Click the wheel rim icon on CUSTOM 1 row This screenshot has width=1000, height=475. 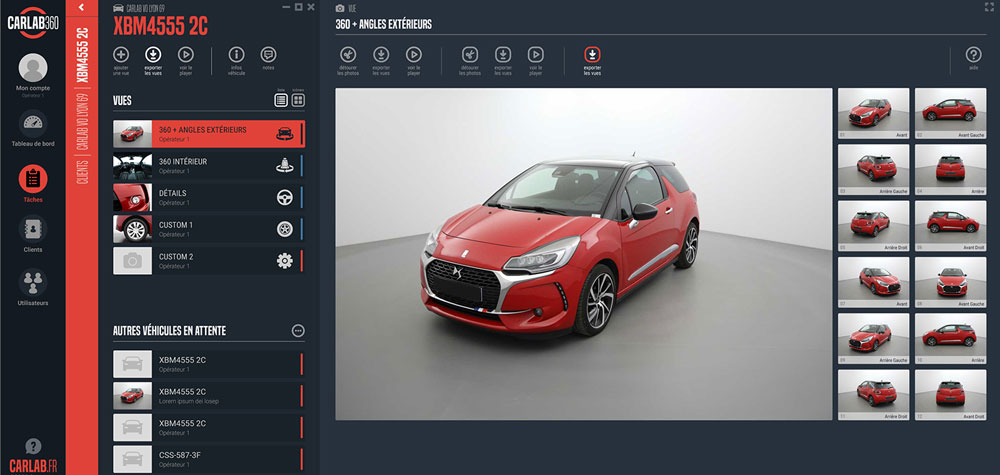point(284,230)
